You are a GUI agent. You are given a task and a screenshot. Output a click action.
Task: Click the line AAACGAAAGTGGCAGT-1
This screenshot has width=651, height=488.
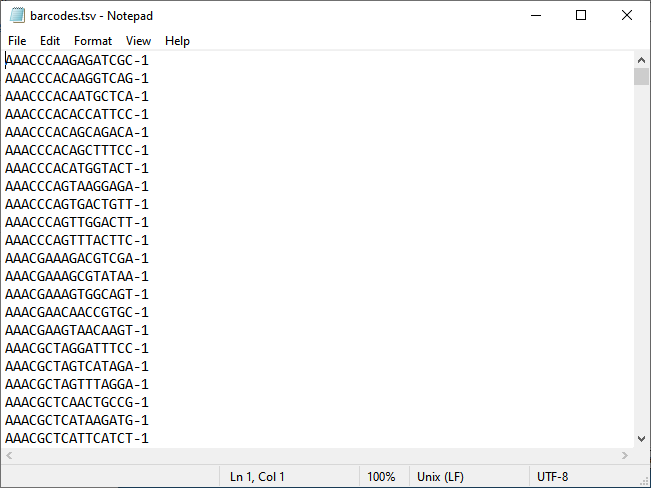click(77, 294)
